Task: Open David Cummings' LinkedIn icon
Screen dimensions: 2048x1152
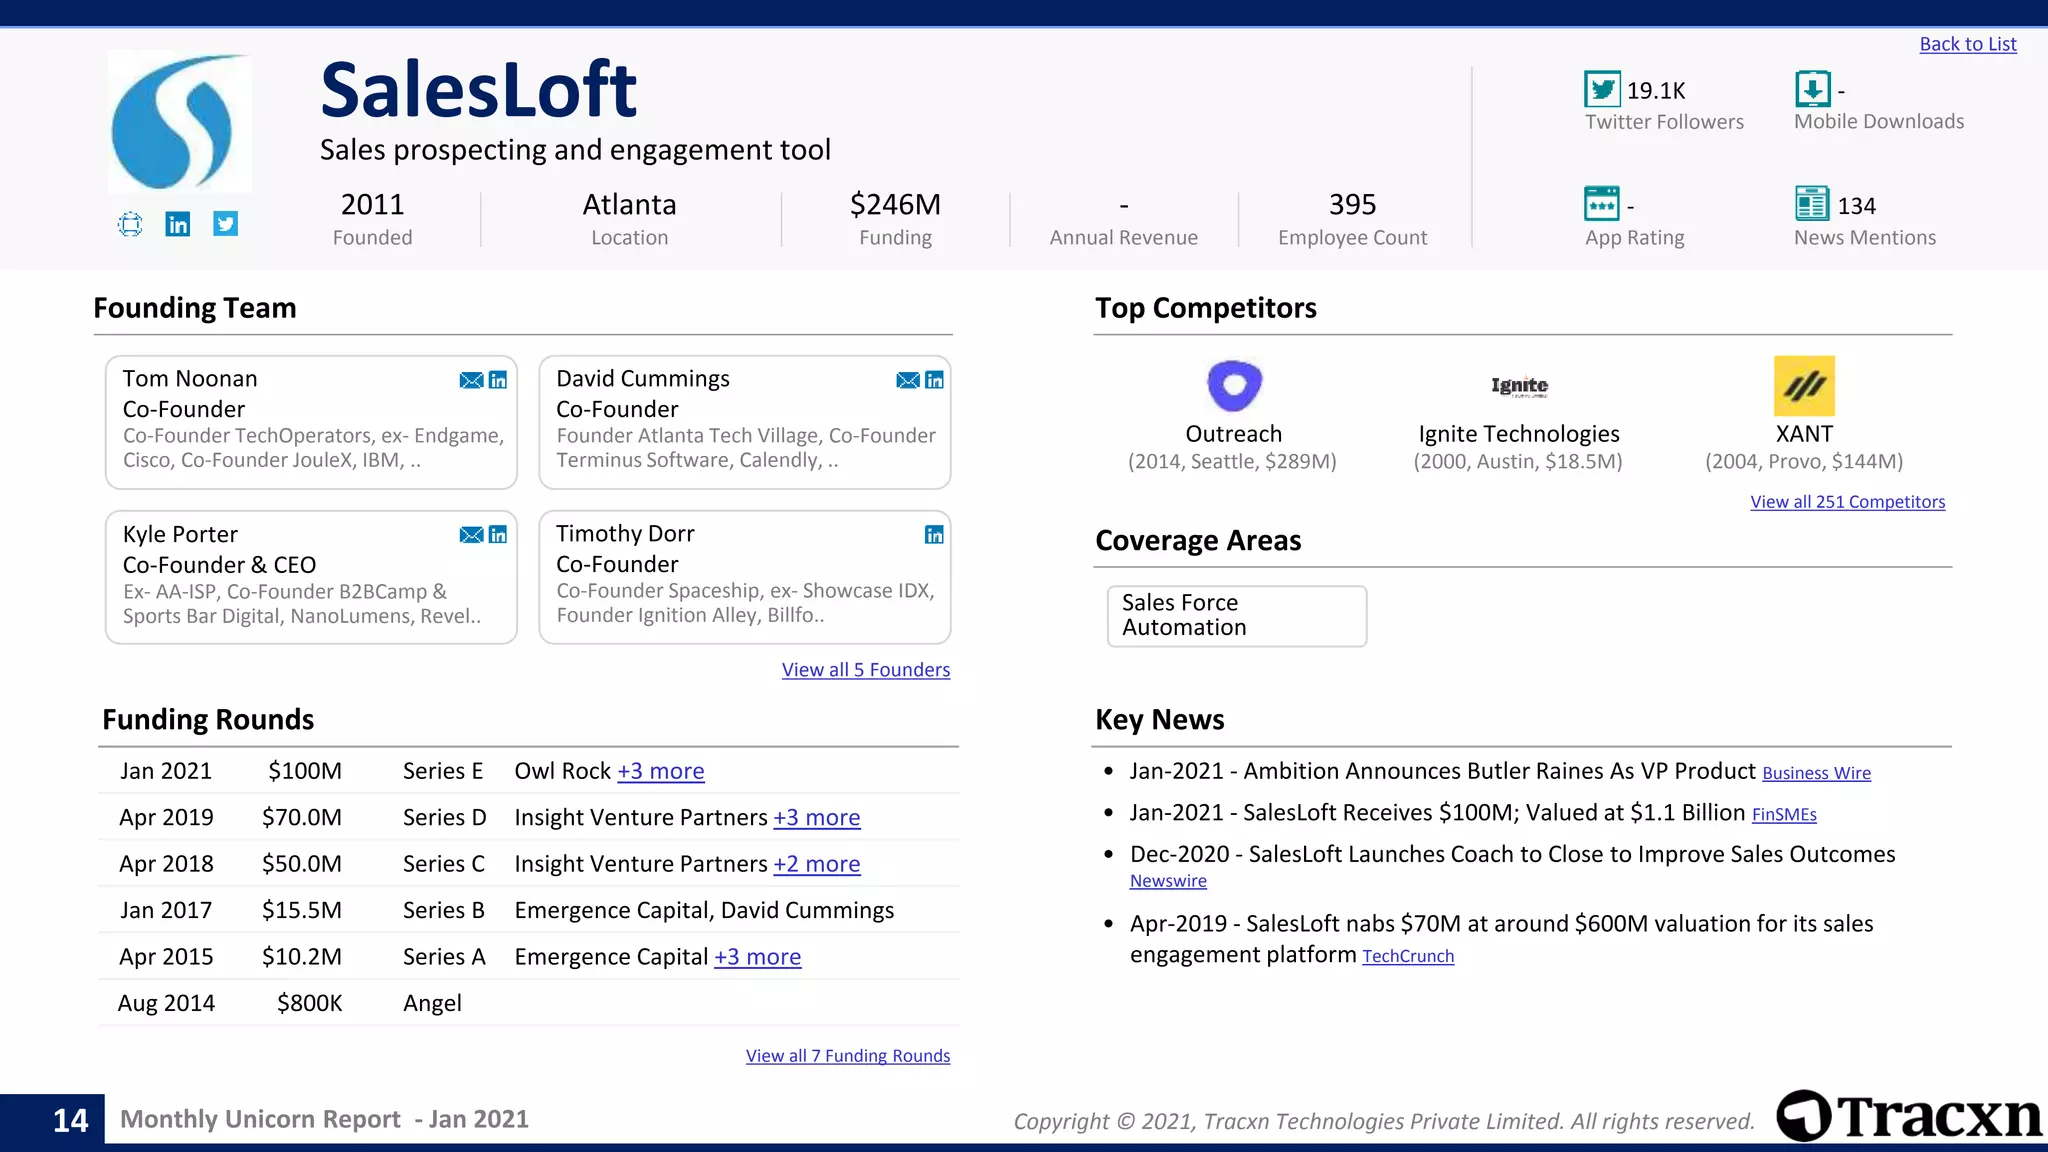Action: click(934, 380)
